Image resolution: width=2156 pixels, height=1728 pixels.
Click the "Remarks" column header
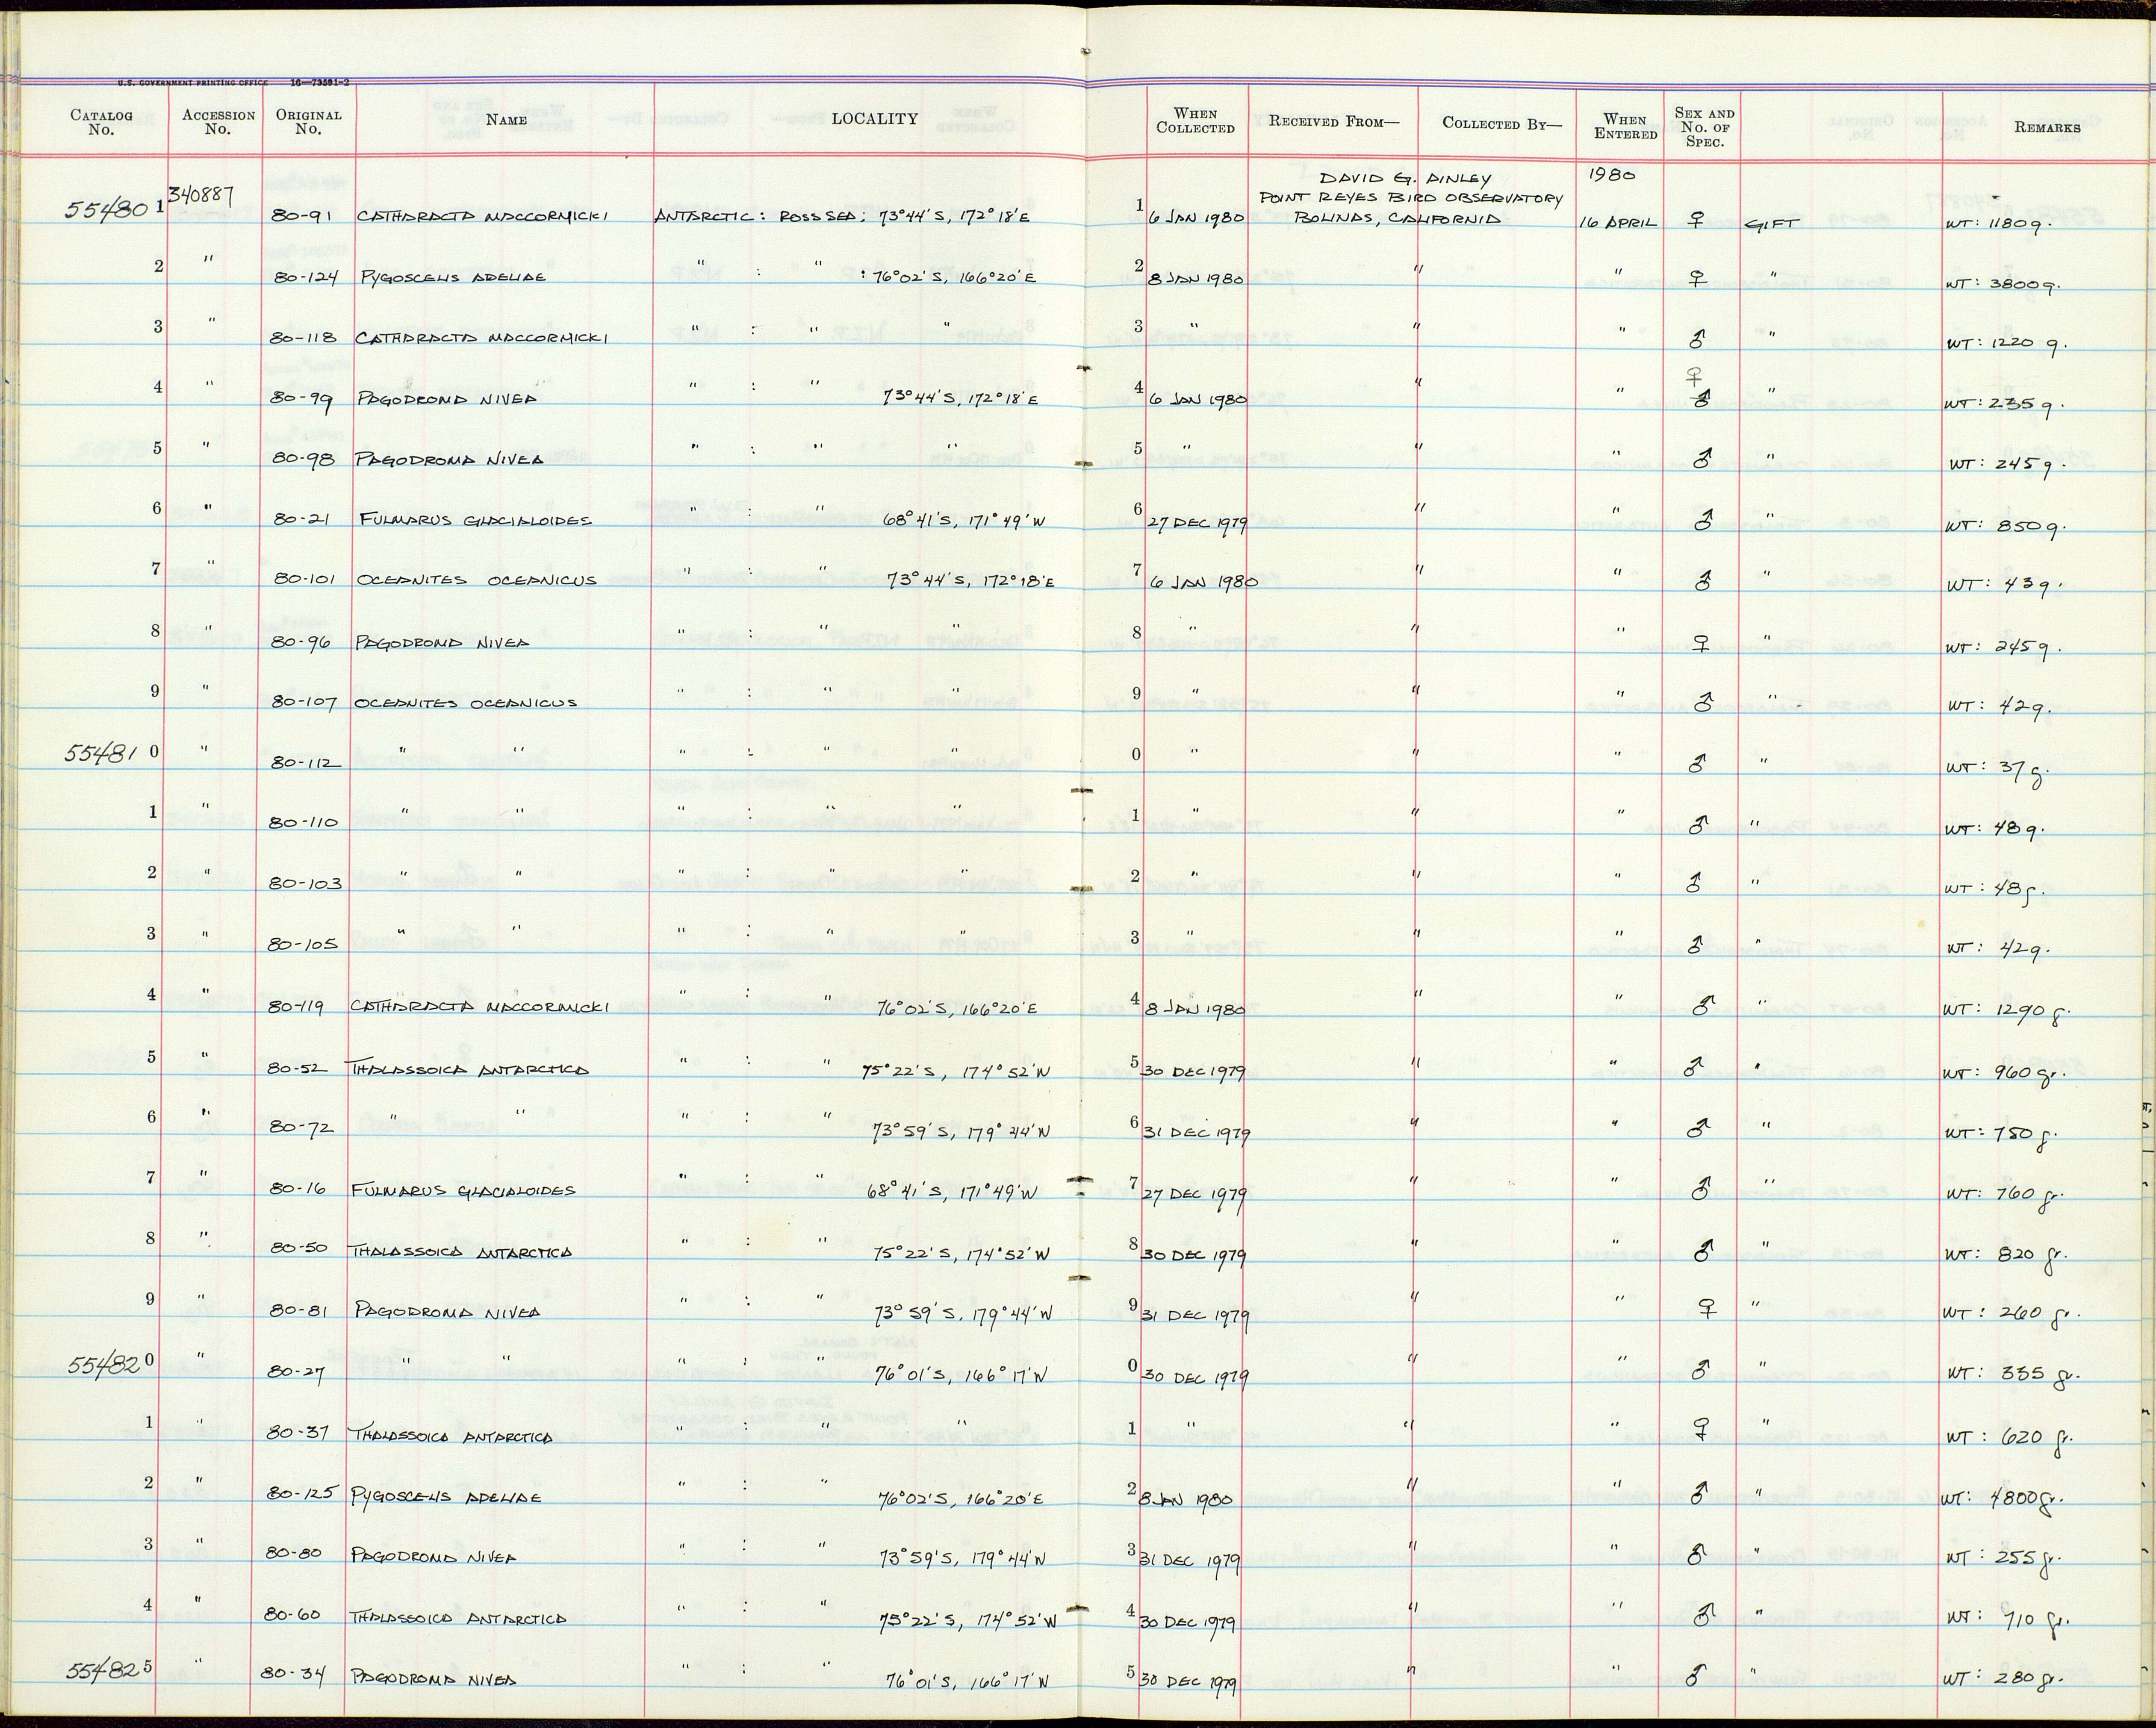pyautogui.click(x=2047, y=127)
